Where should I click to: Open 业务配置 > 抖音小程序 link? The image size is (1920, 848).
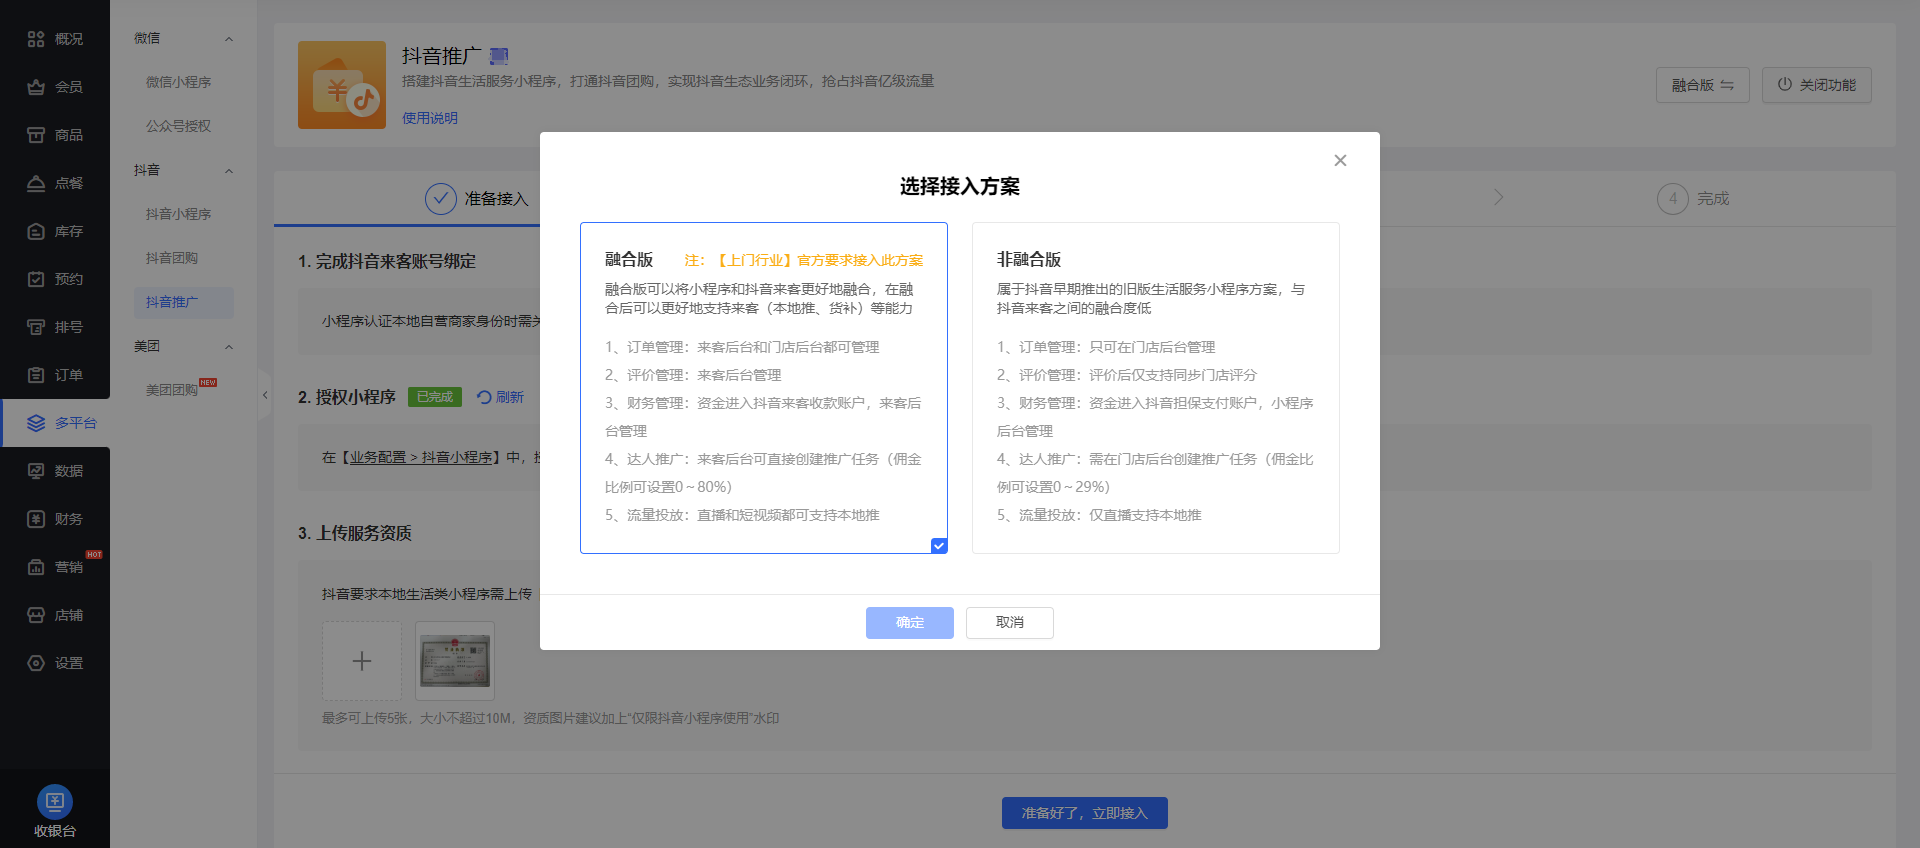tap(421, 457)
